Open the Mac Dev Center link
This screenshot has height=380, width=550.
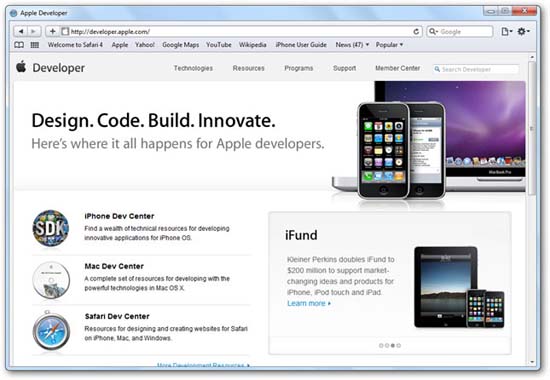114,266
